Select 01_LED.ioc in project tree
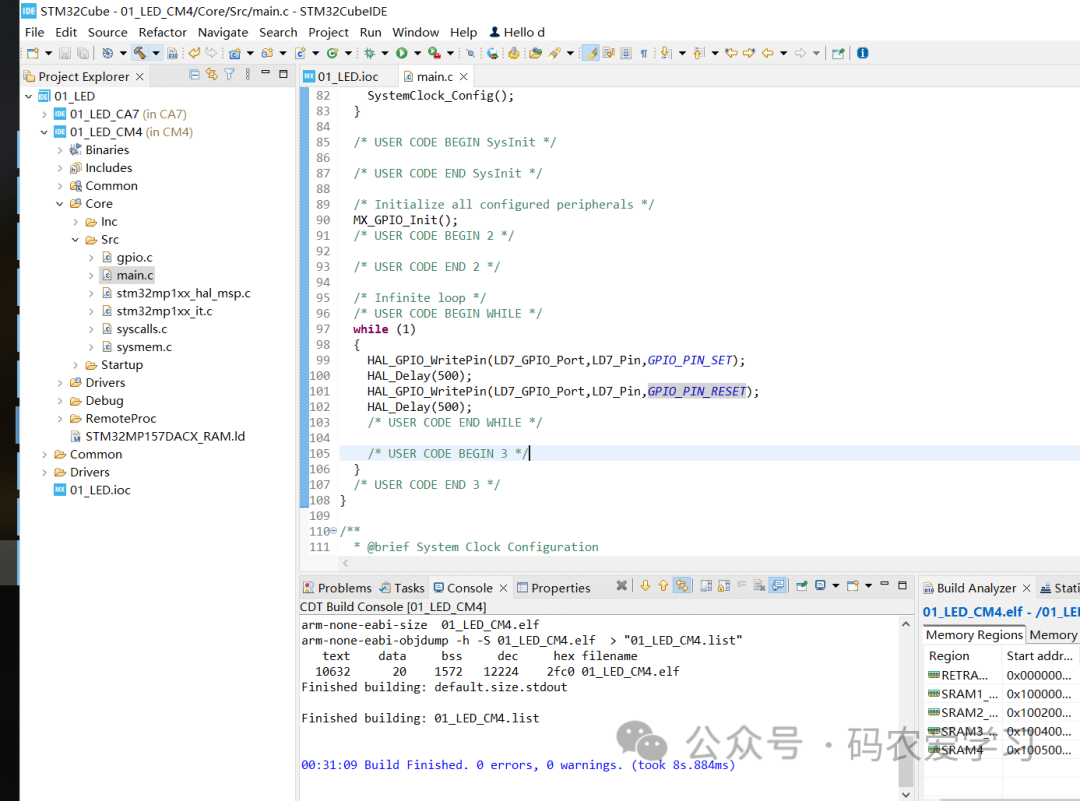 (x=100, y=490)
